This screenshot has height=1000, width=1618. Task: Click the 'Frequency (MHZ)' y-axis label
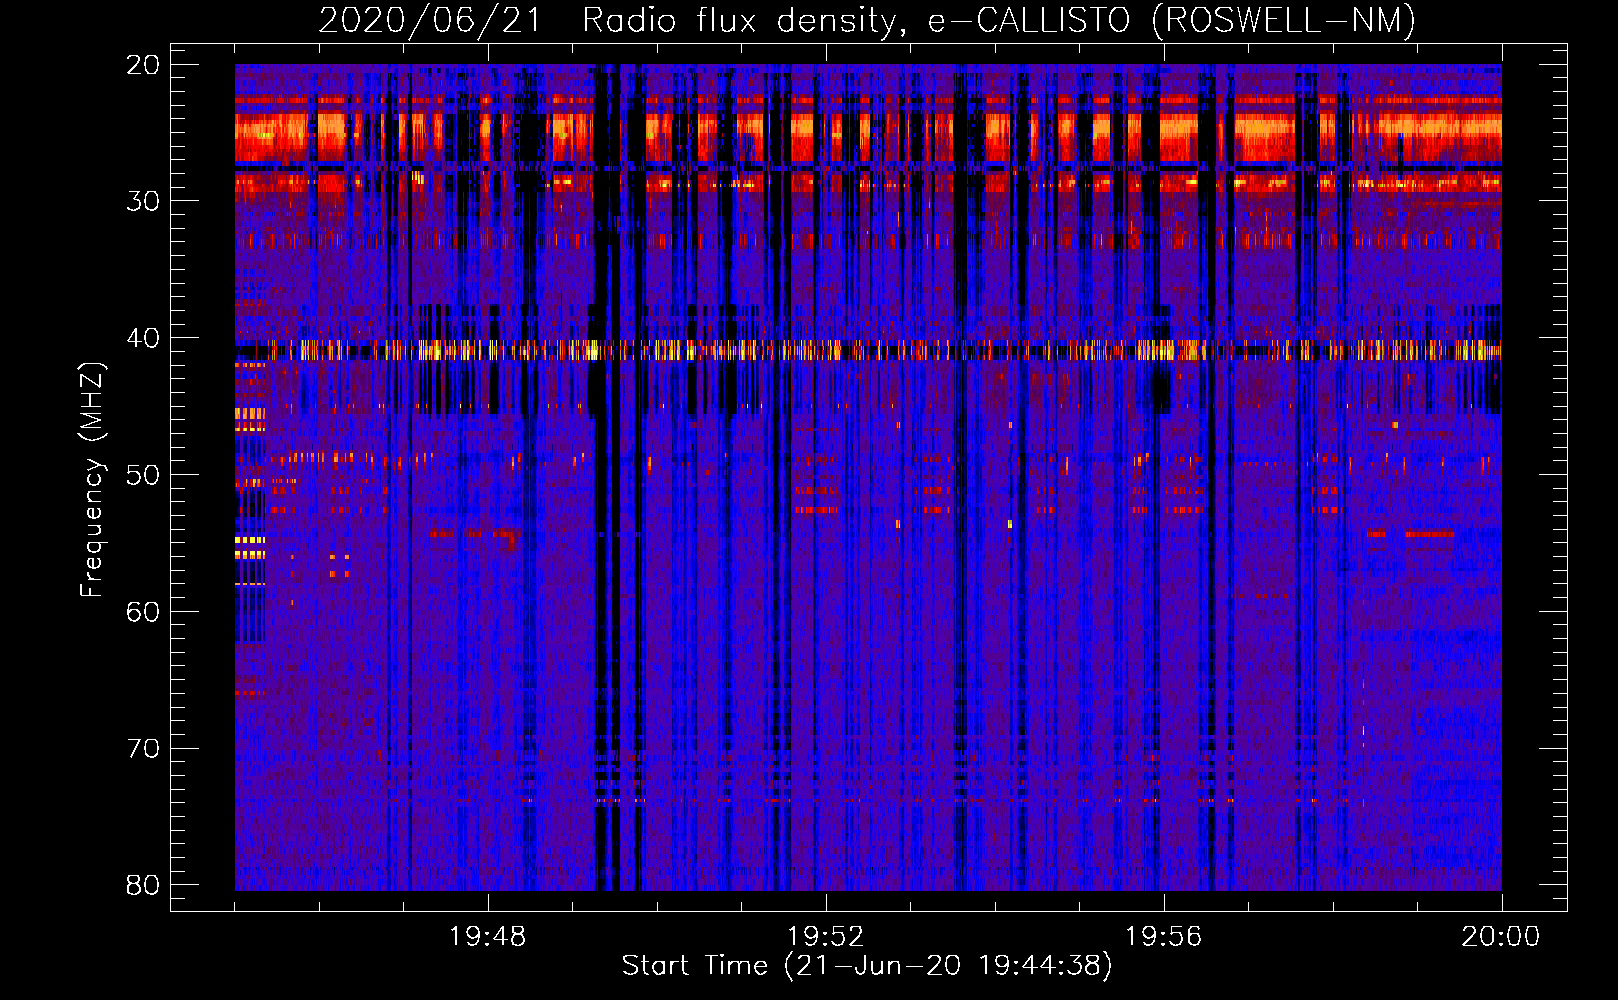(92, 481)
